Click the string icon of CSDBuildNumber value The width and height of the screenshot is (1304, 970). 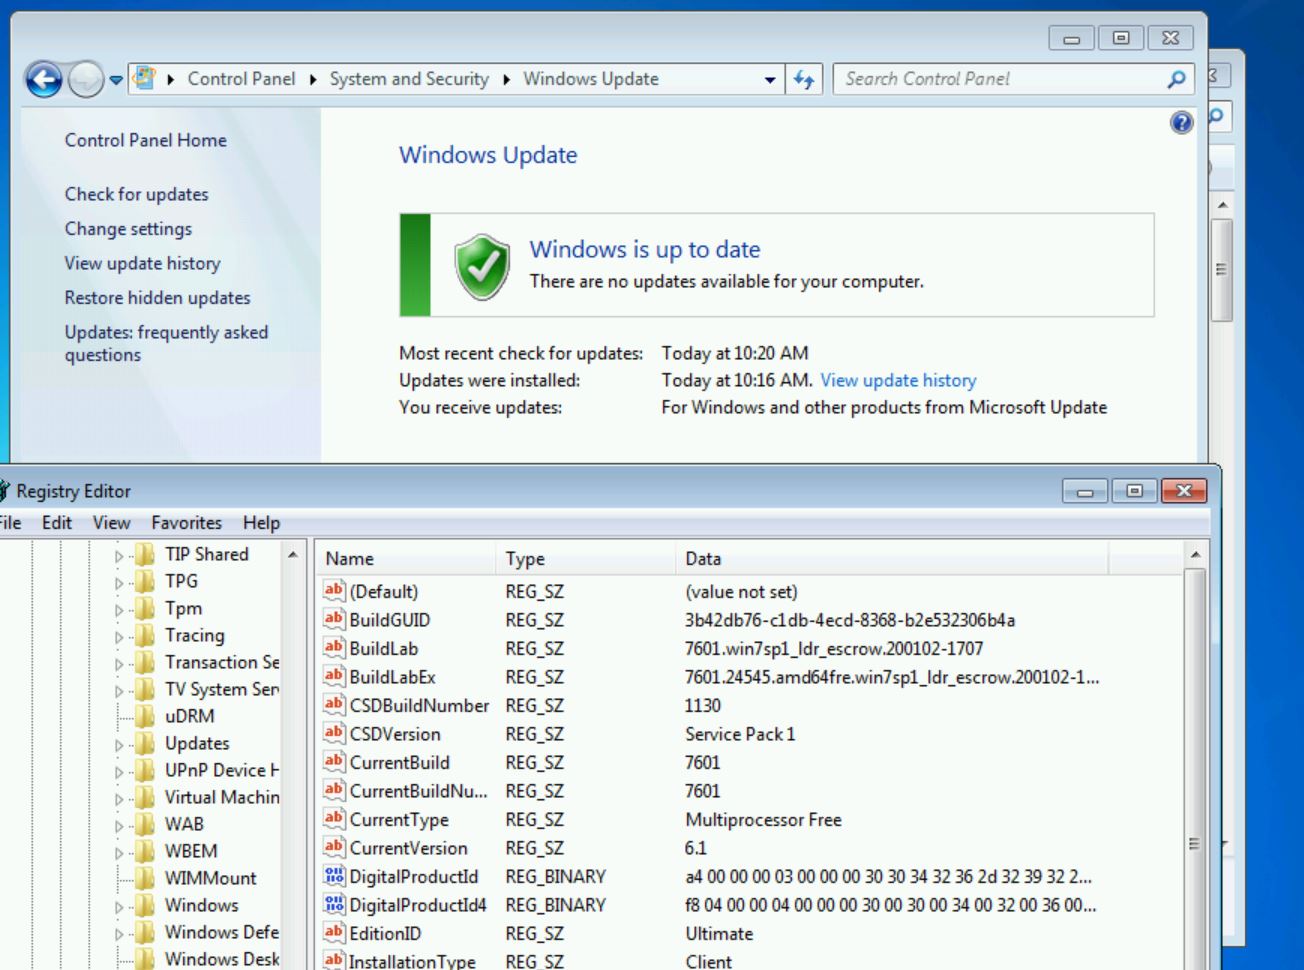[x=334, y=705]
